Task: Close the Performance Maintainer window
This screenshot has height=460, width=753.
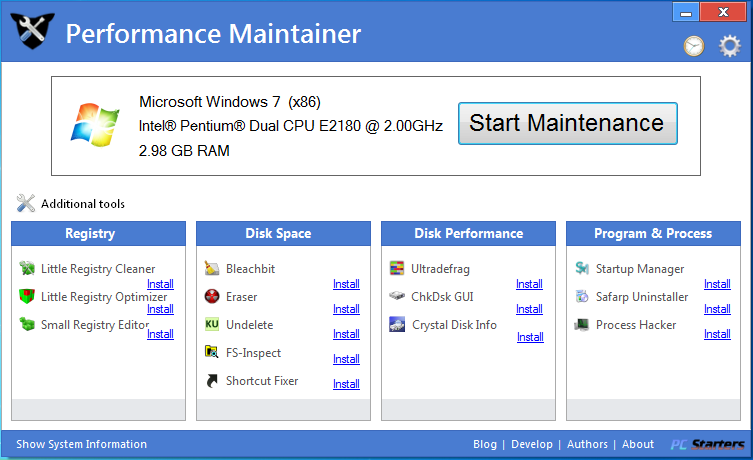Action: pyautogui.click(x=723, y=12)
